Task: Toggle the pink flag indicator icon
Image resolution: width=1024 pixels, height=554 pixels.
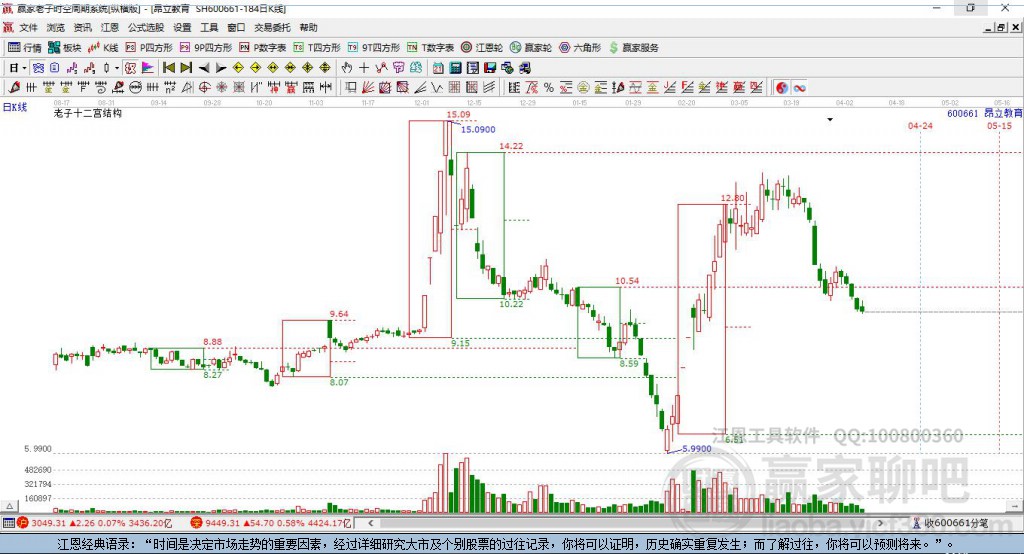Action: click(148, 68)
